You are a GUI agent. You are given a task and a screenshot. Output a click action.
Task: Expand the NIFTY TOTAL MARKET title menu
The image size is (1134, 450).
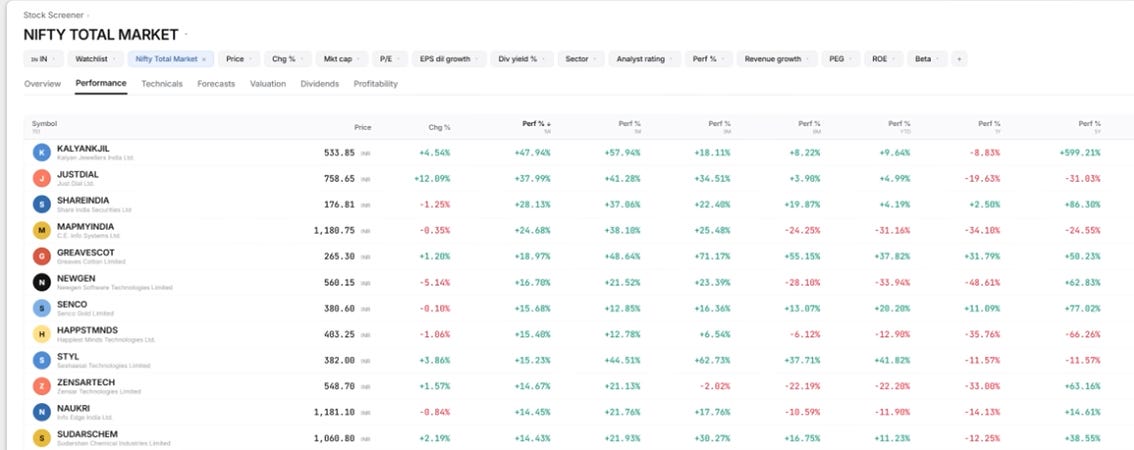pyautogui.click(x=186, y=34)
